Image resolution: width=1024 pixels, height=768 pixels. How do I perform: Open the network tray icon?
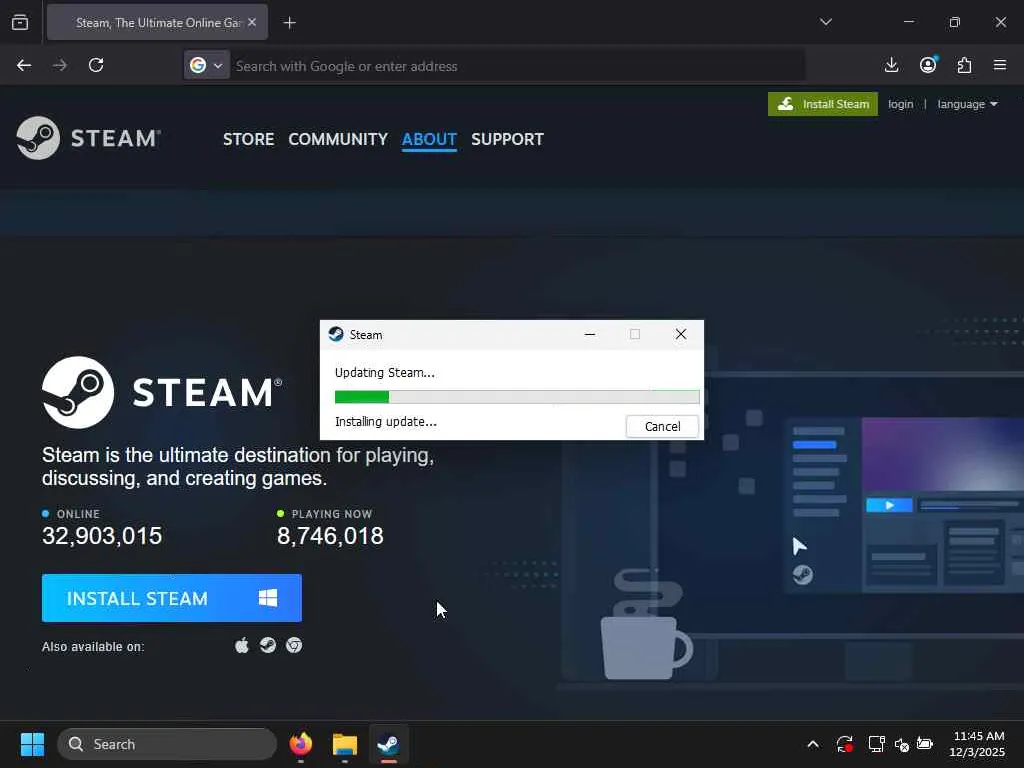coord(876,744)
